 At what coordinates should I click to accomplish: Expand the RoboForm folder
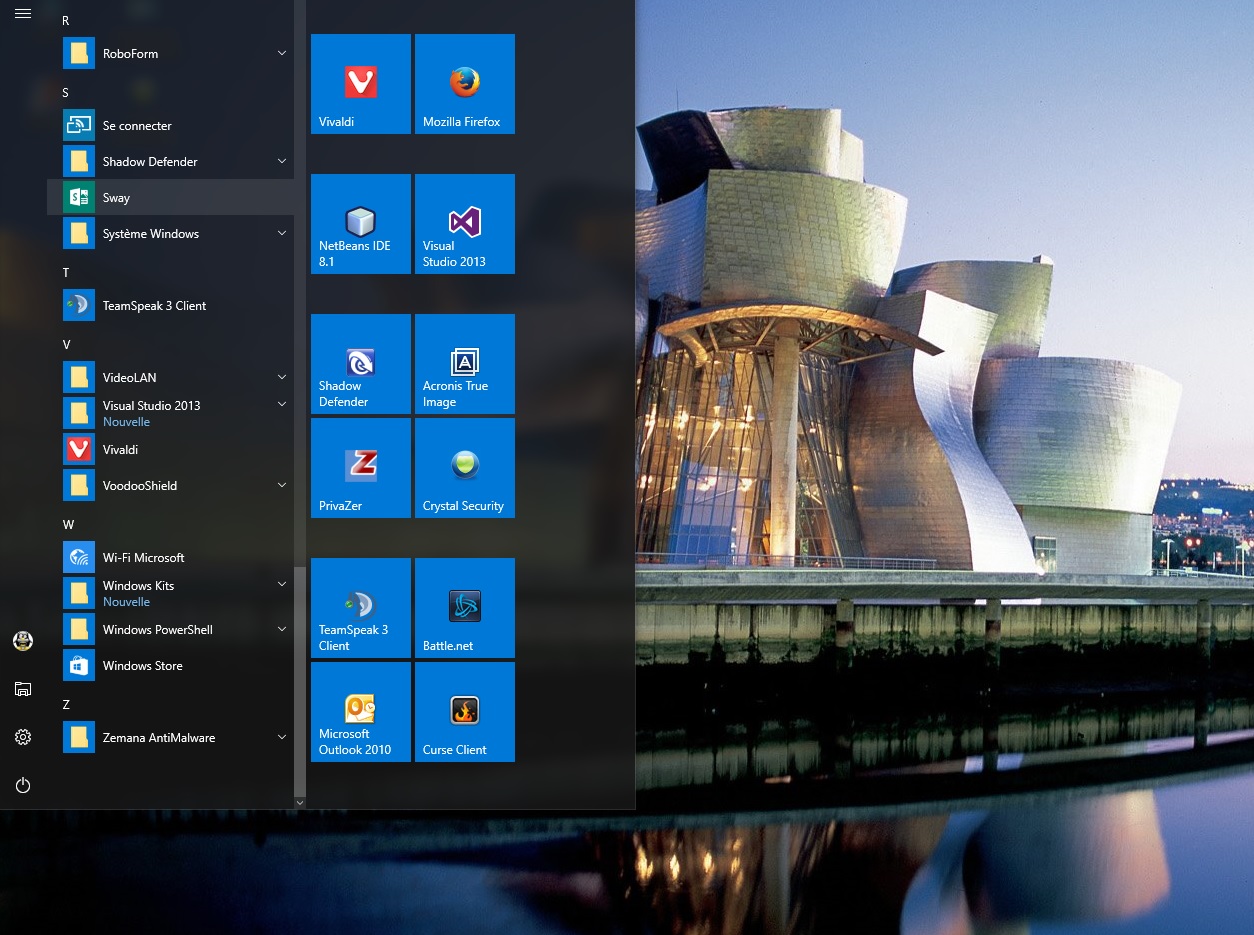point(282,53)
